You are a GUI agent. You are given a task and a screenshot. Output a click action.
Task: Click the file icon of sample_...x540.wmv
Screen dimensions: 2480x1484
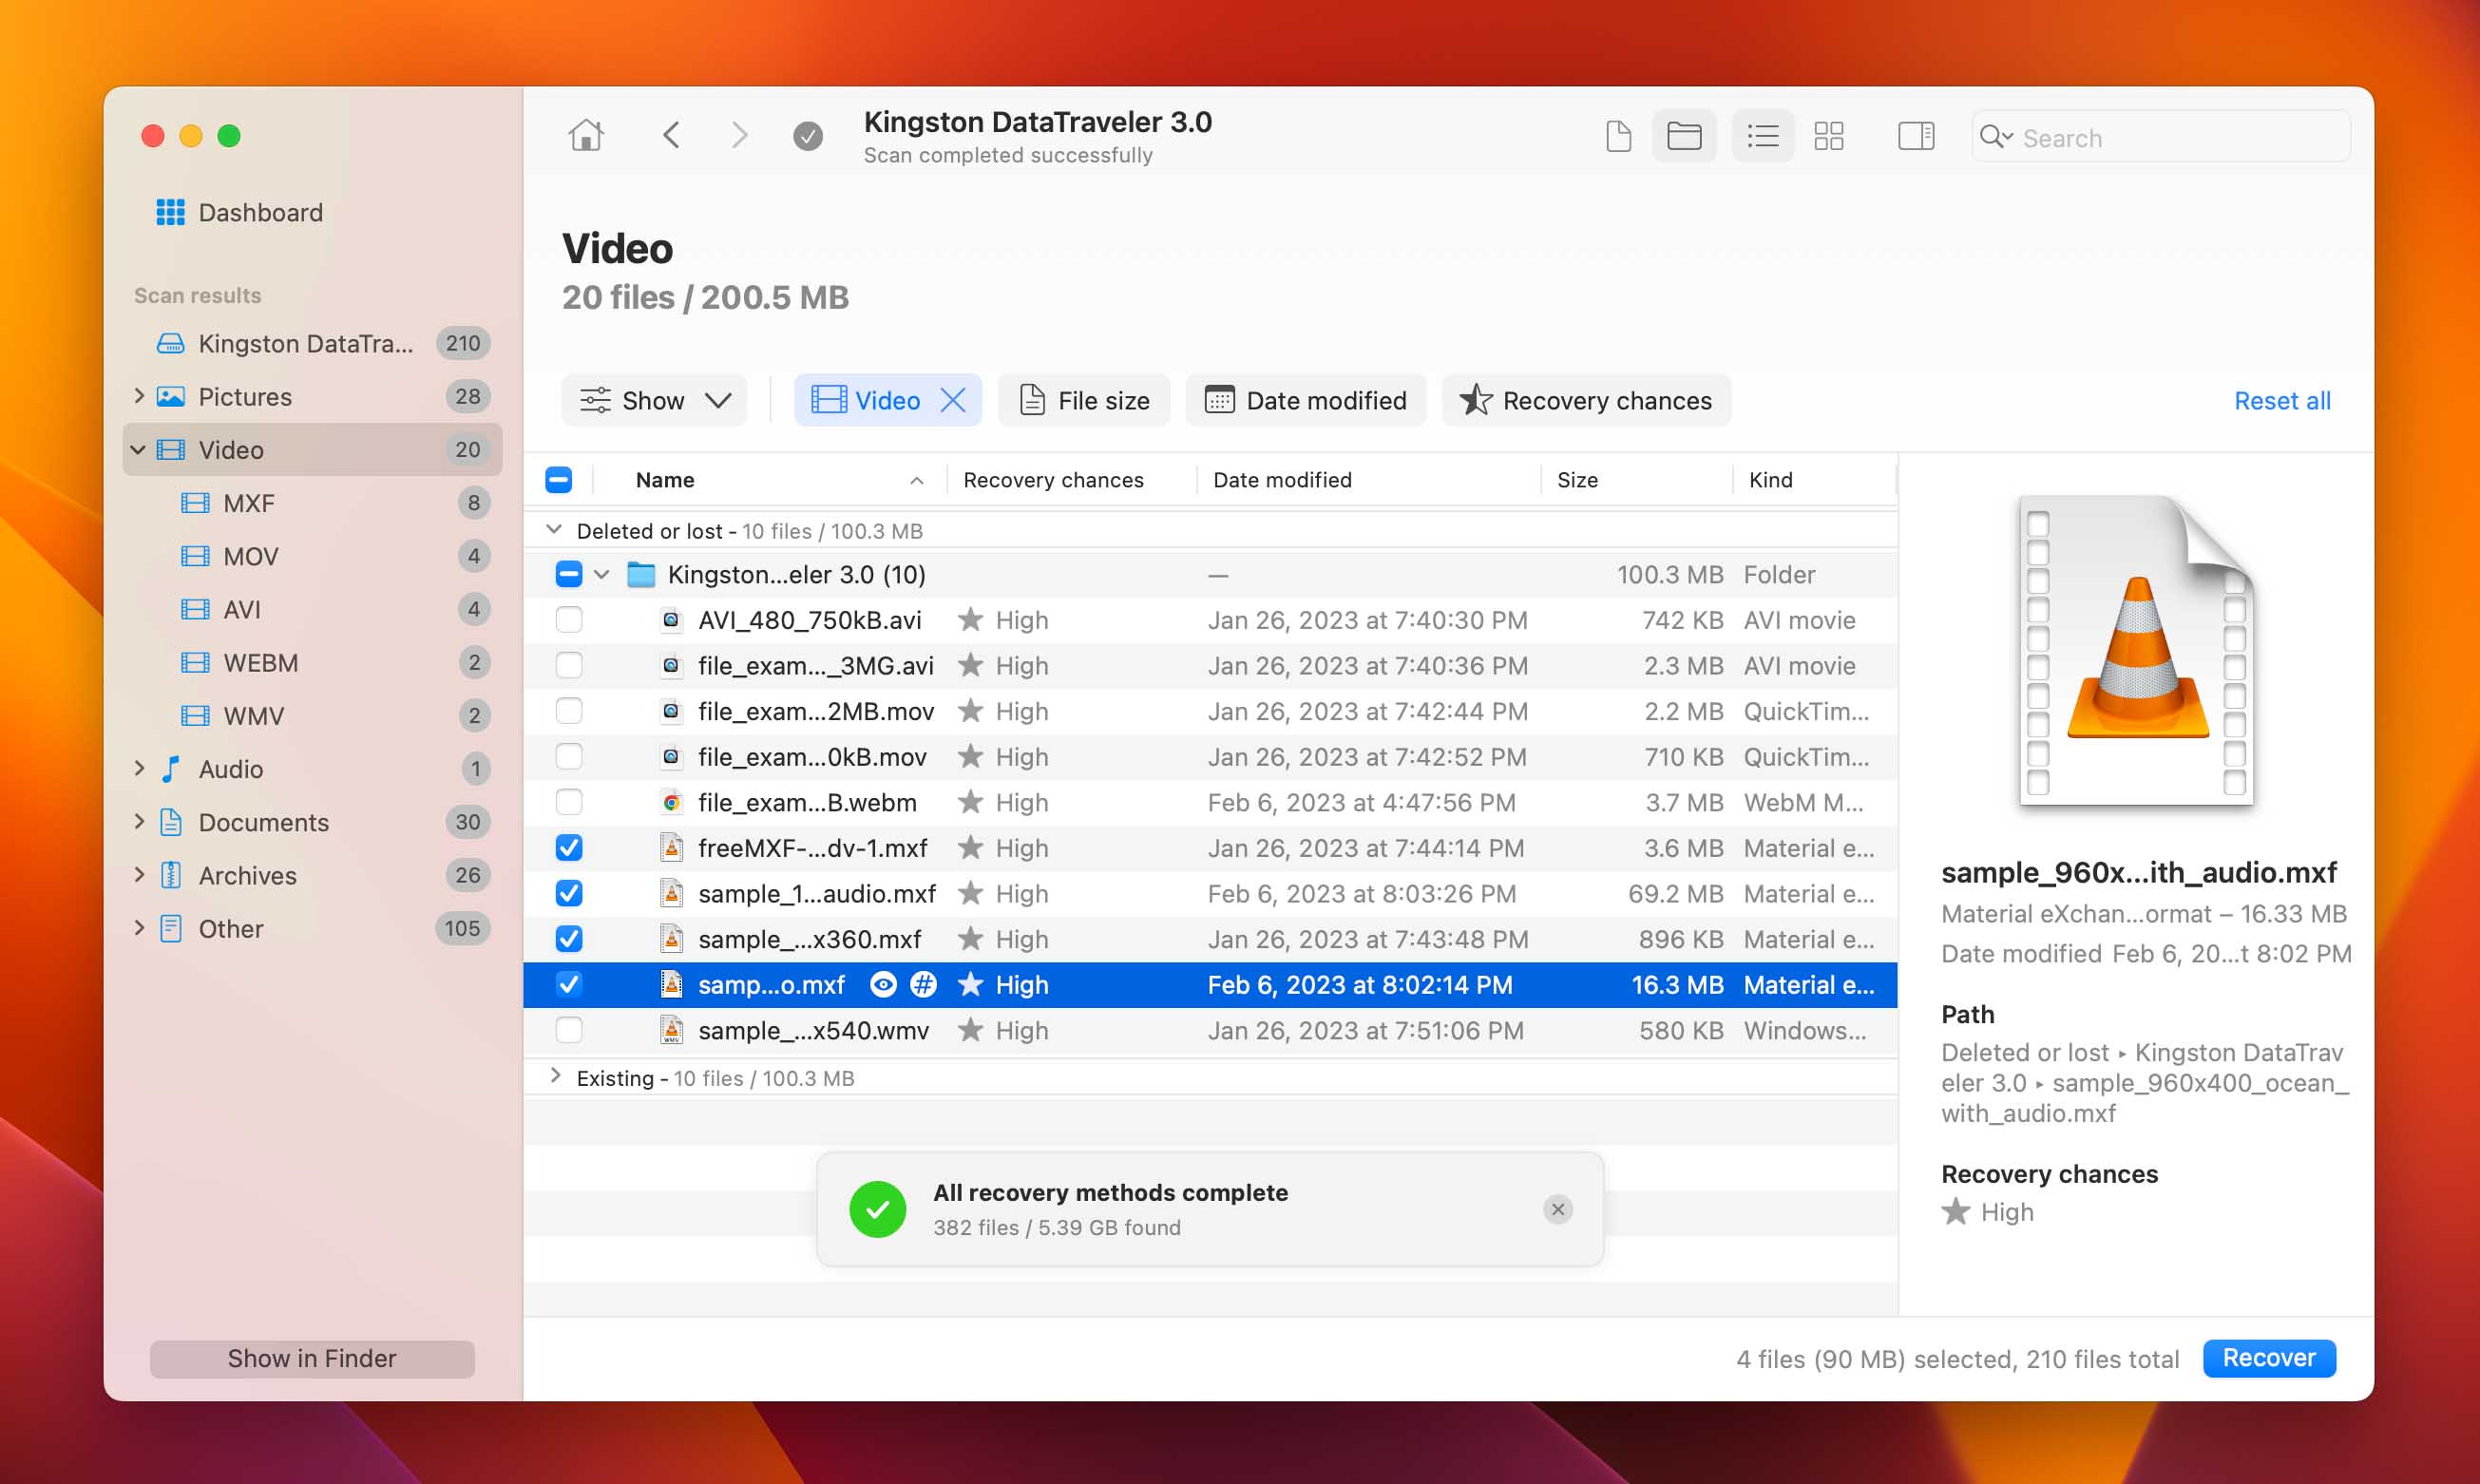click(x=672, y=1030)
